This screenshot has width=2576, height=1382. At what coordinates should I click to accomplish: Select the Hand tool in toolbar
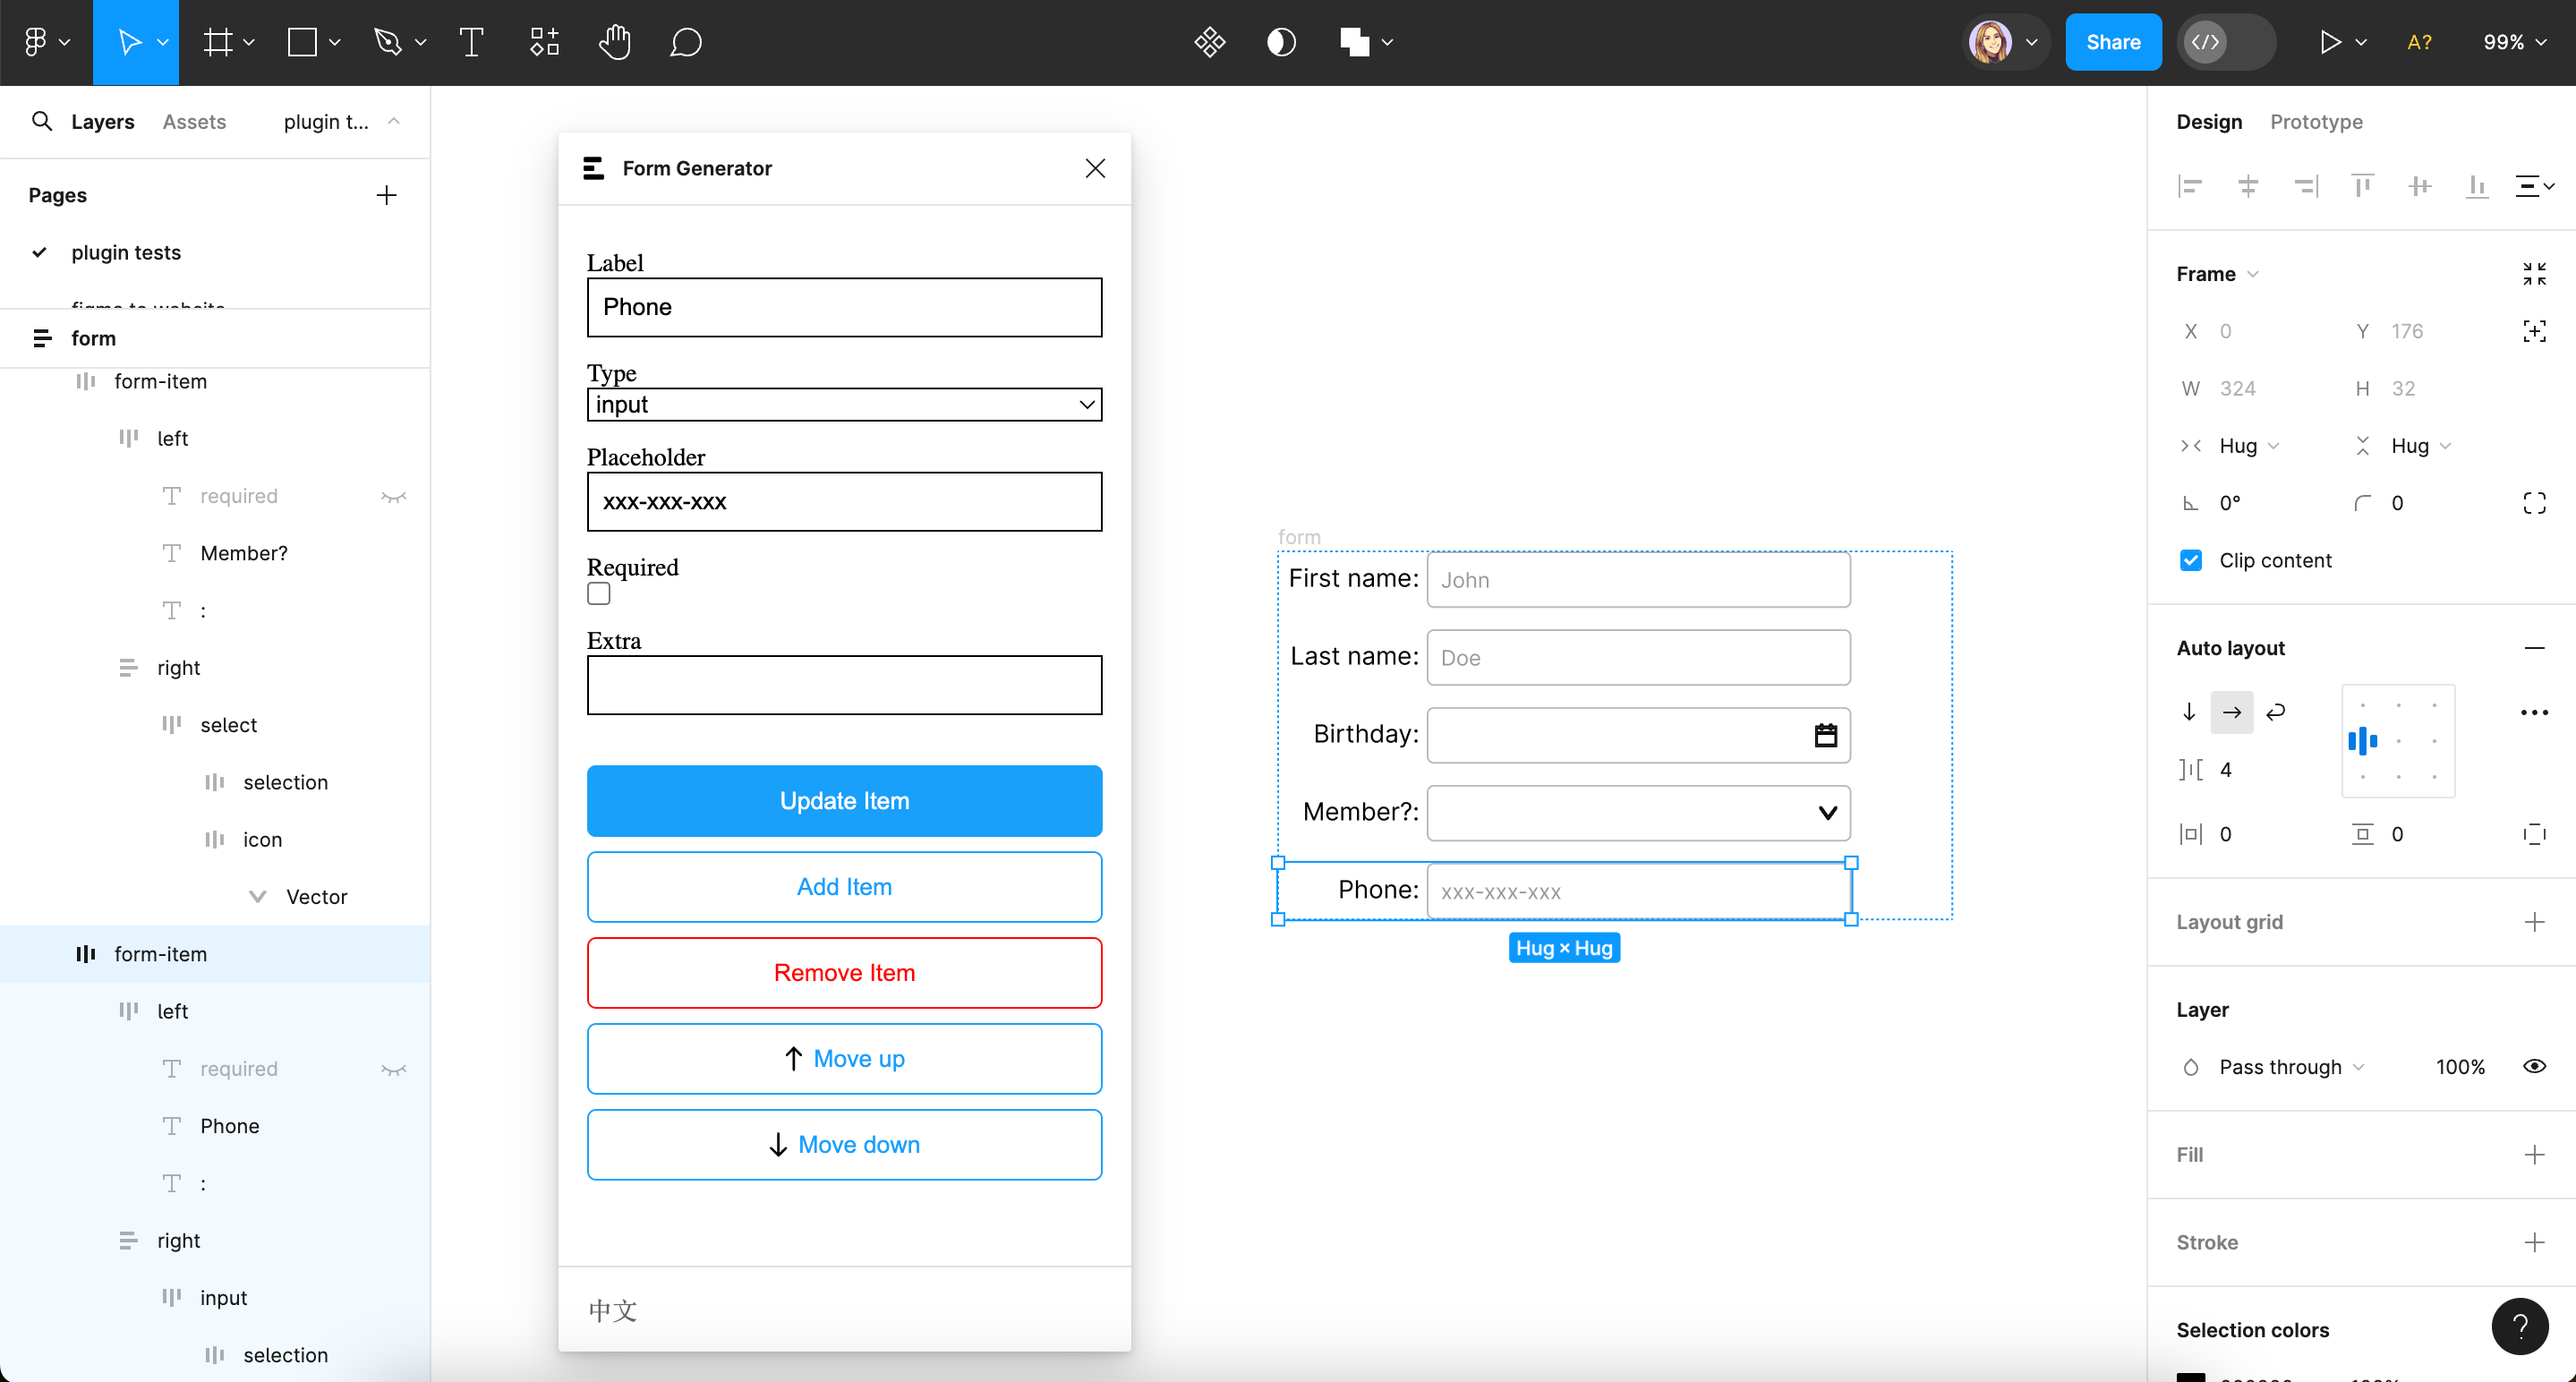click(x=614, y=42)
